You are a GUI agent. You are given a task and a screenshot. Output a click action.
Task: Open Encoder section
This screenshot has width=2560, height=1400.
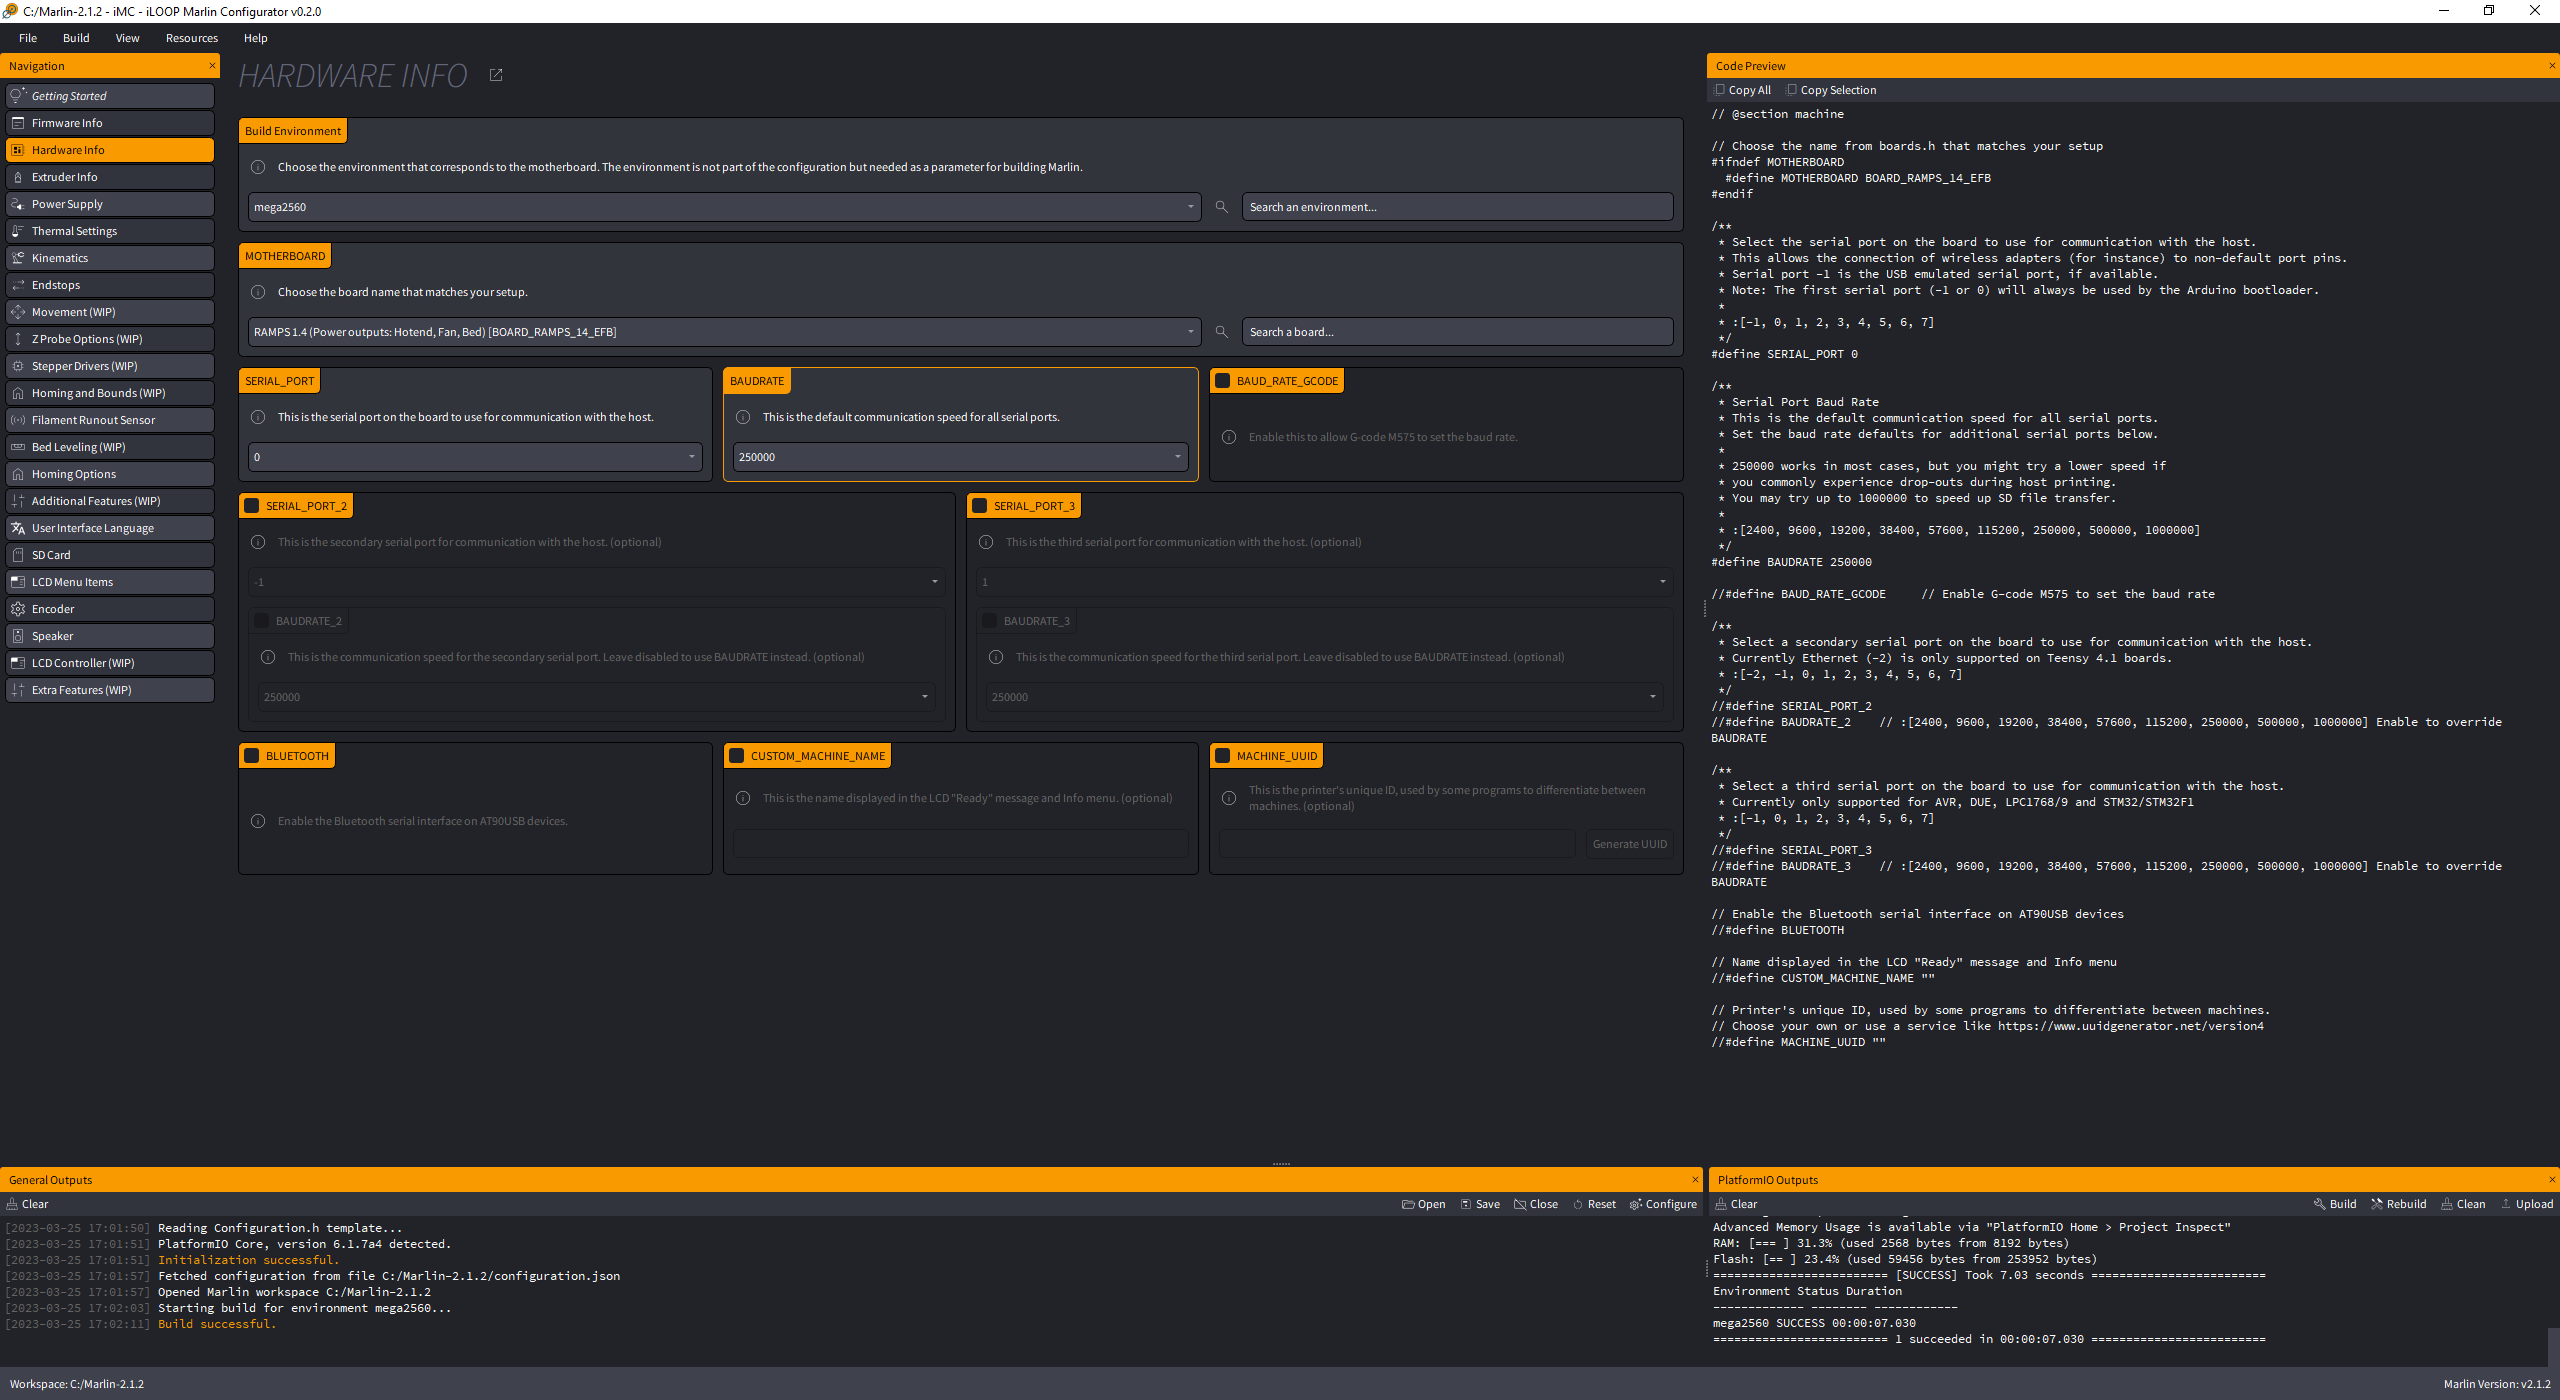110,609
